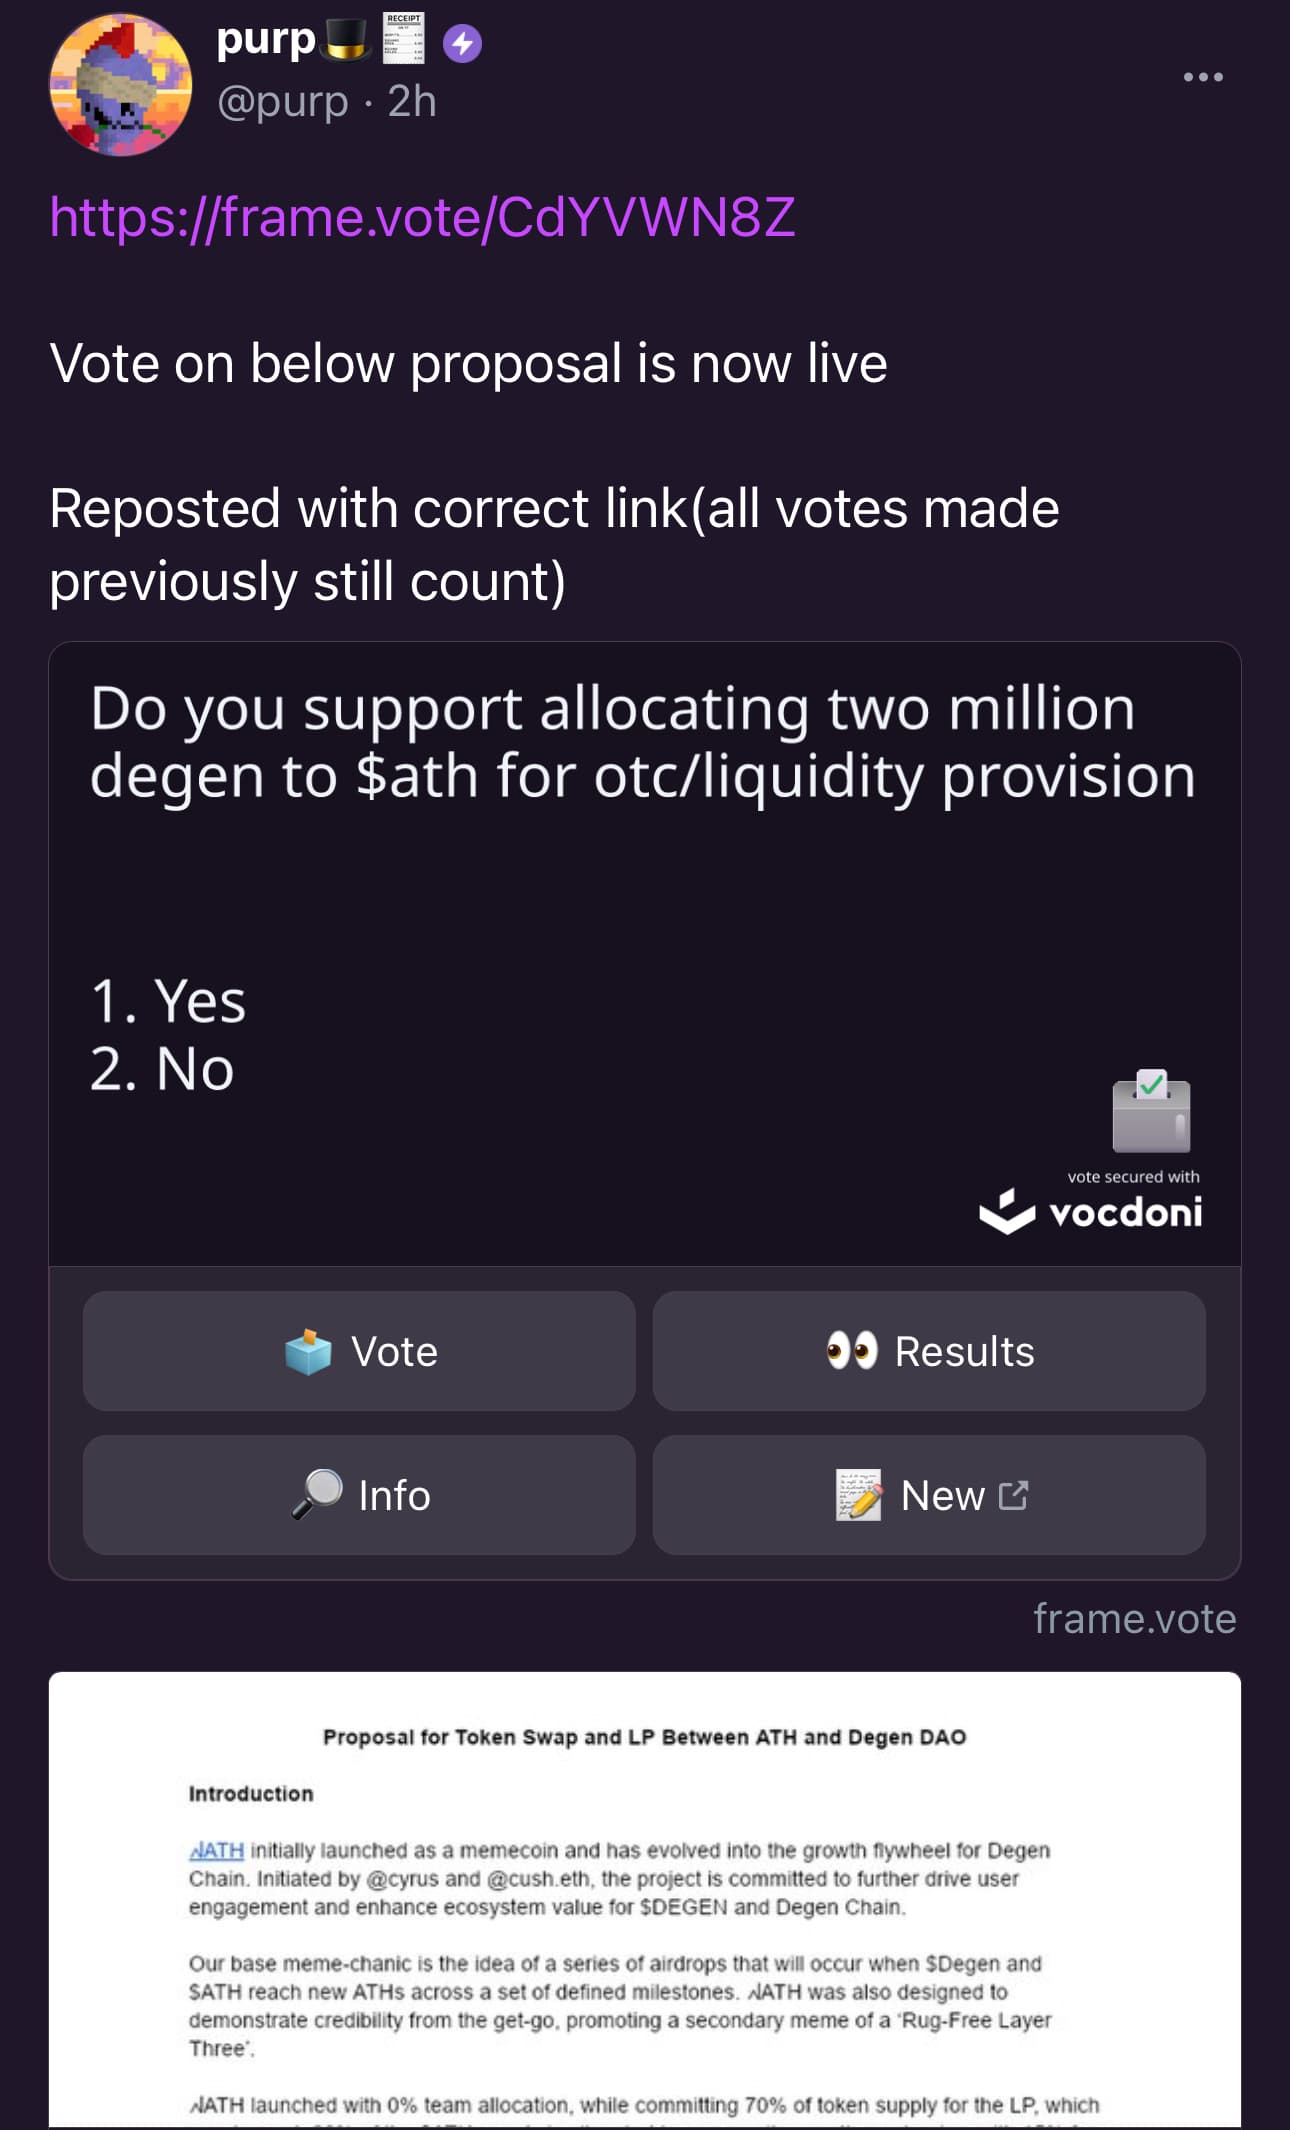Create a New poll

click(929, 1495)
